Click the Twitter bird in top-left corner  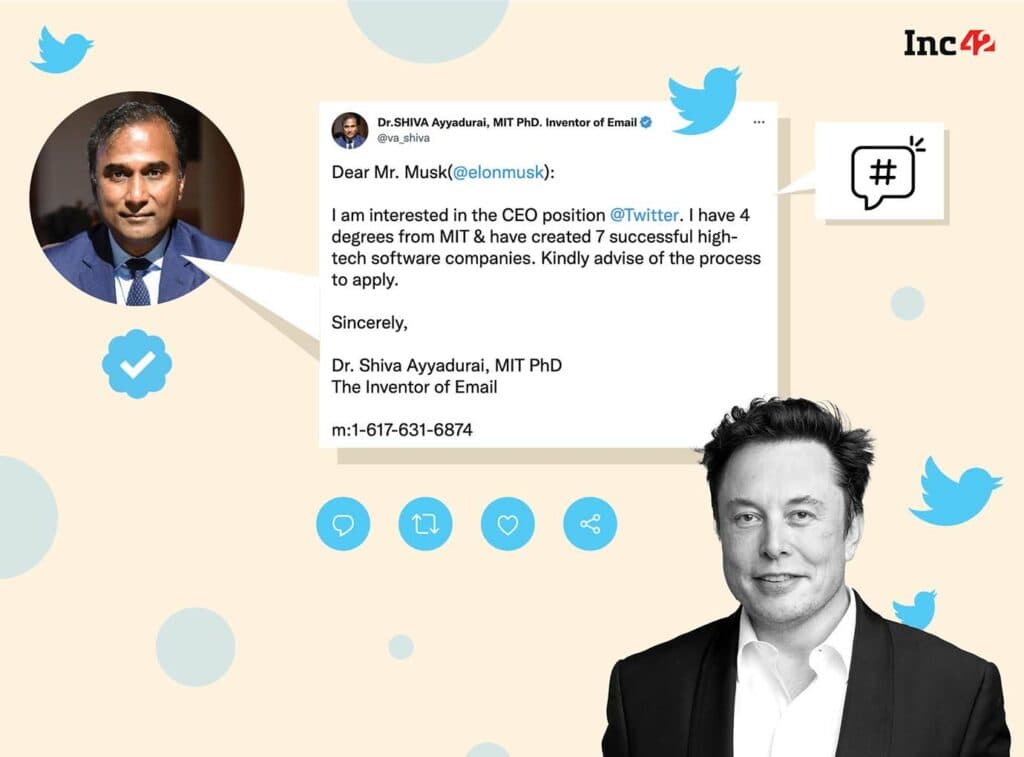click(x=61, y=50)
